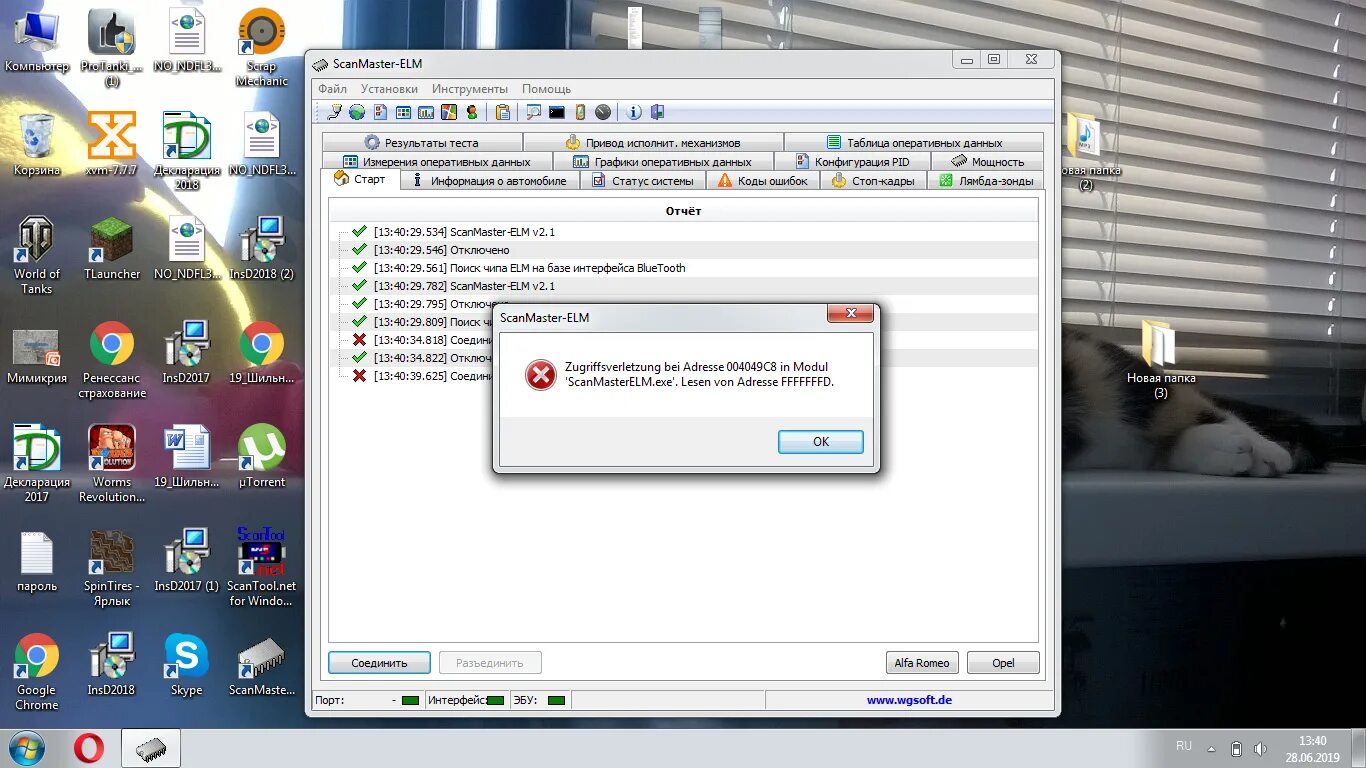The width and height of the screenshot is (1366, 768).
Task: Open the Файл menu
Action: [333, 89]
